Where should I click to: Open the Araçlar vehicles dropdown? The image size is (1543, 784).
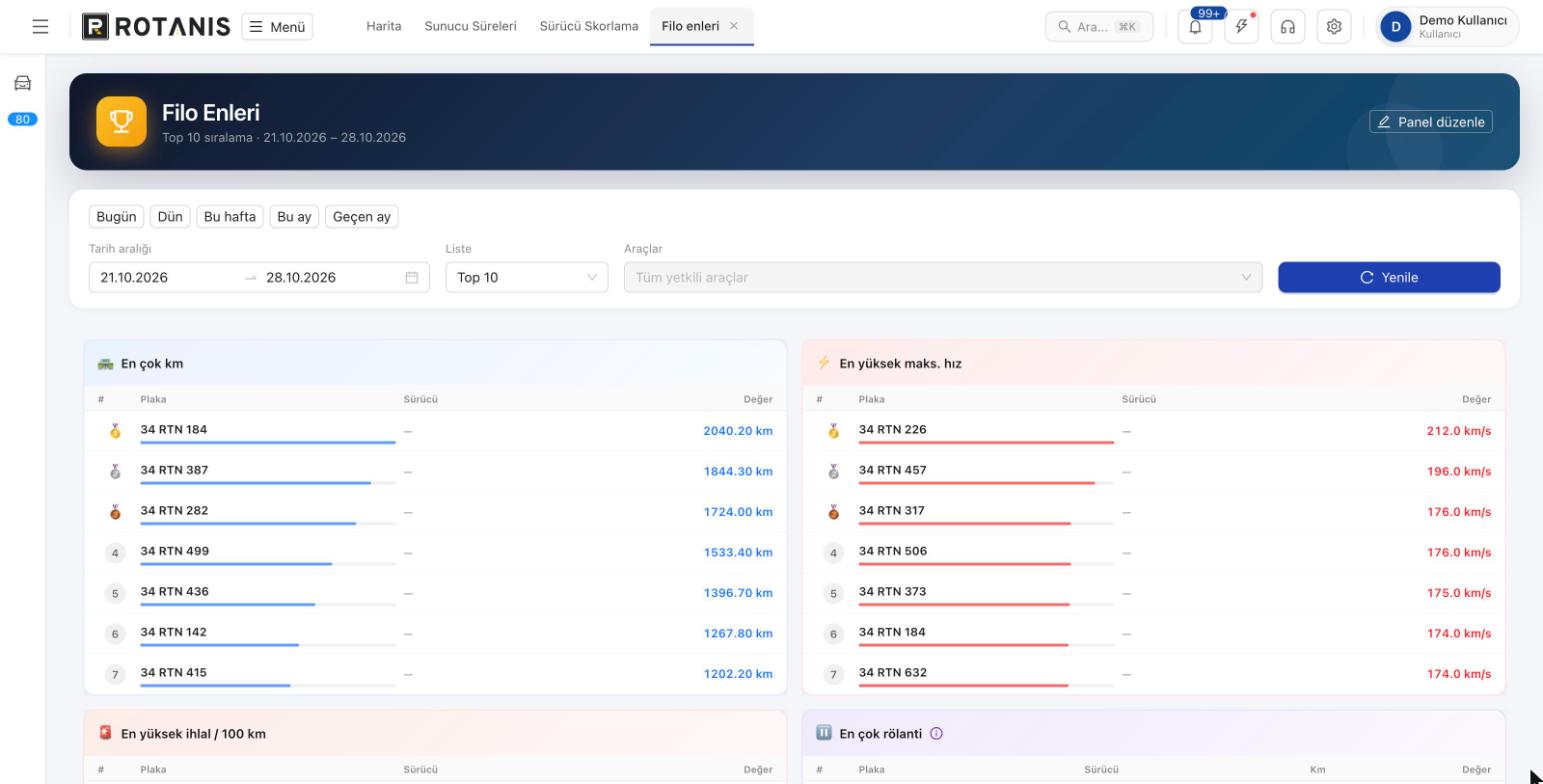coord(943,278)
